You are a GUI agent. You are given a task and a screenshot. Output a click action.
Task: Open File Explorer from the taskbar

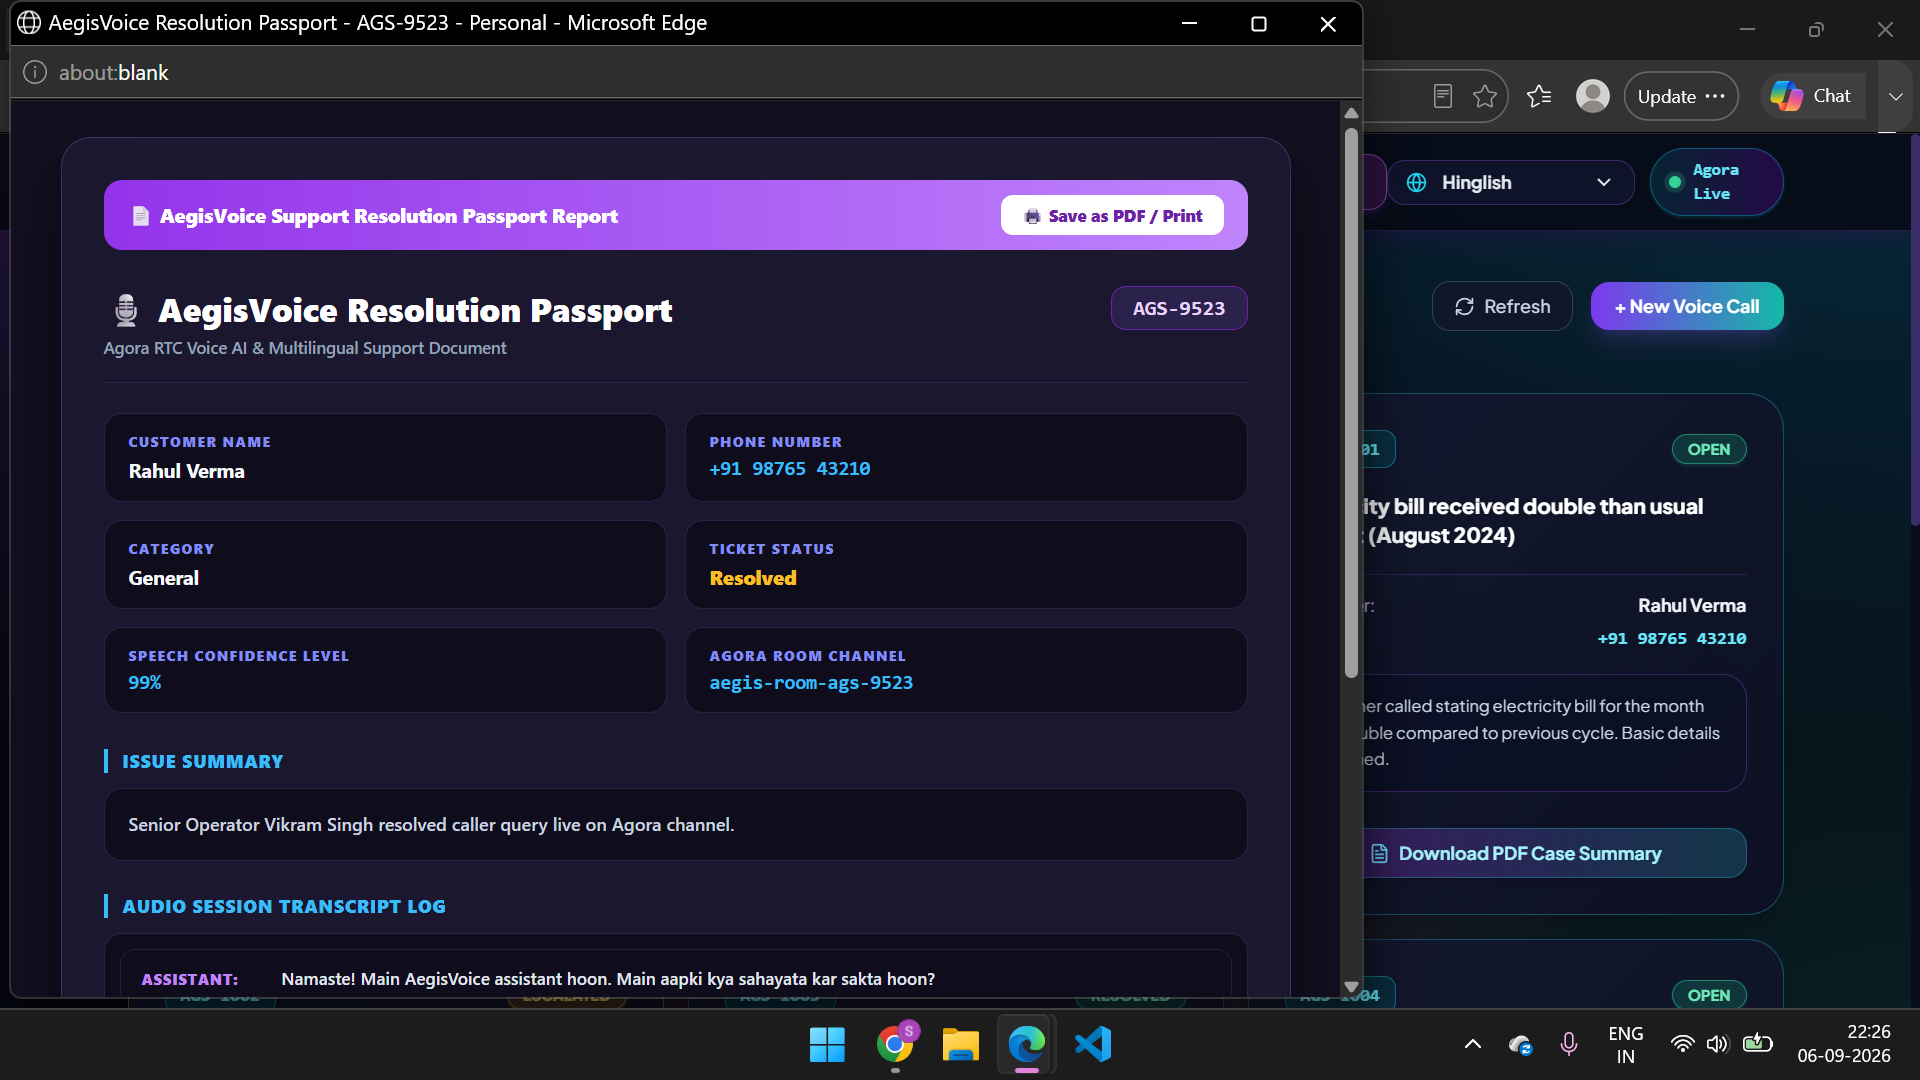[x=961, y=1045]
